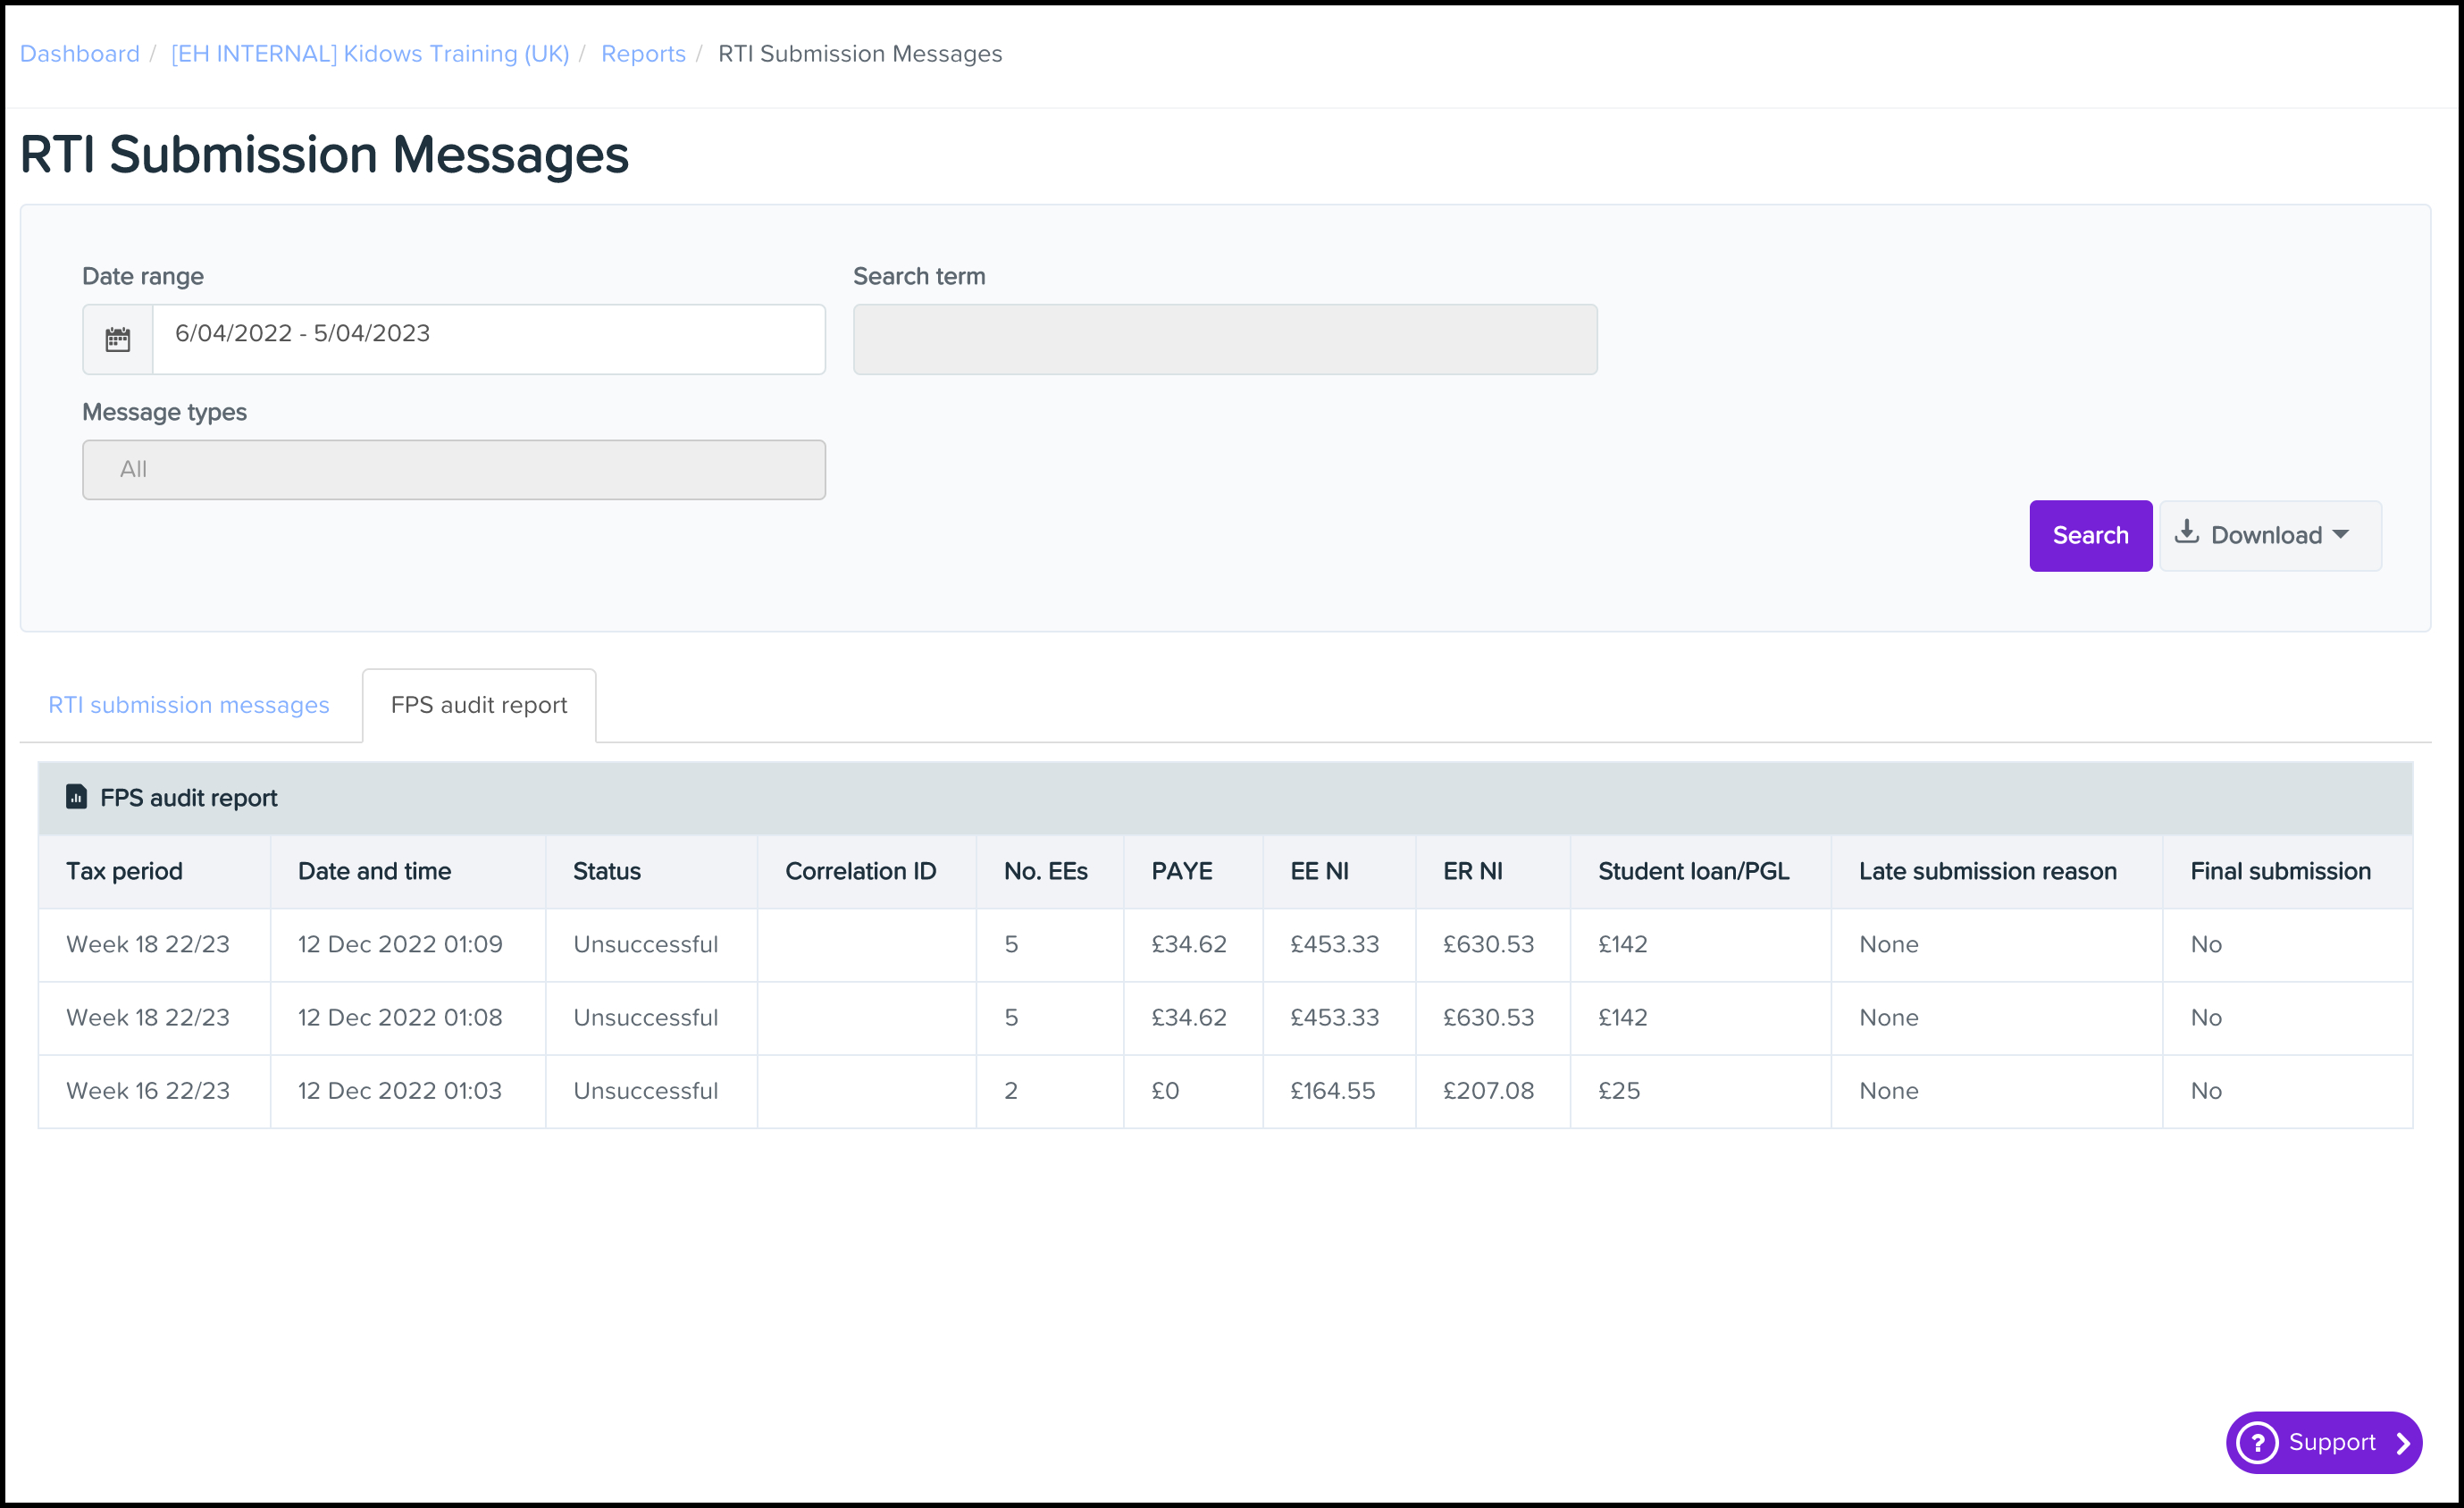Click the calendar icon beside date range

pyautogui.click(x=118, y=340)
